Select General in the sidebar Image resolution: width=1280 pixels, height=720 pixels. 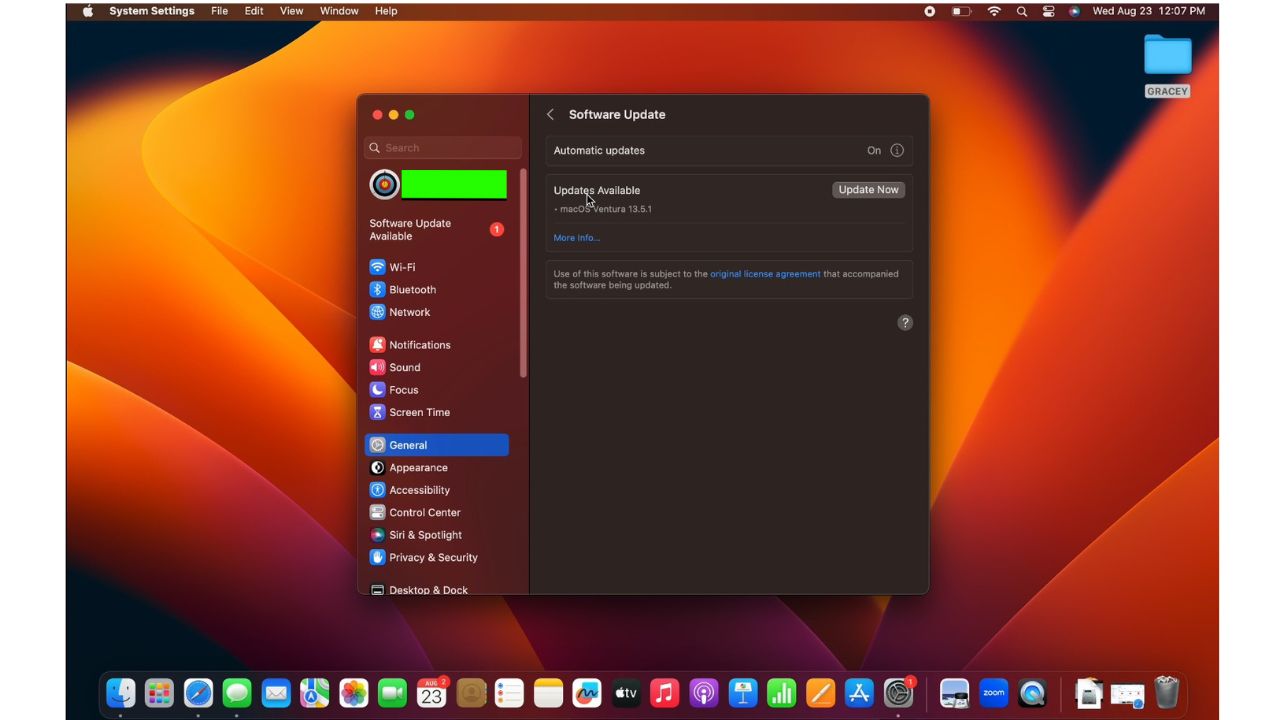click(x=437, y=445)
